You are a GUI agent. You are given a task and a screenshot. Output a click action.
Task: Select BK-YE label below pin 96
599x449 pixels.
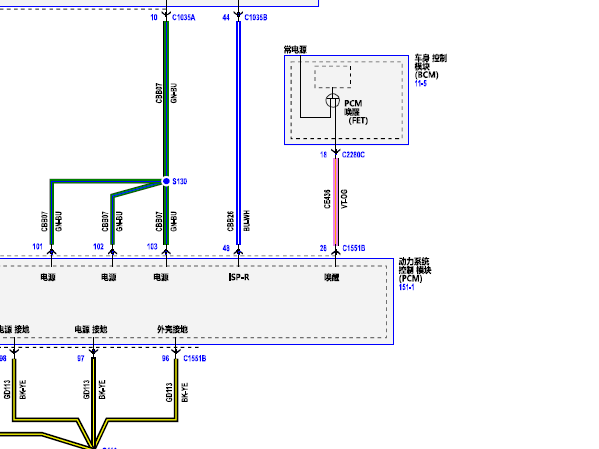pyautogui.click(x=185, y=392)
